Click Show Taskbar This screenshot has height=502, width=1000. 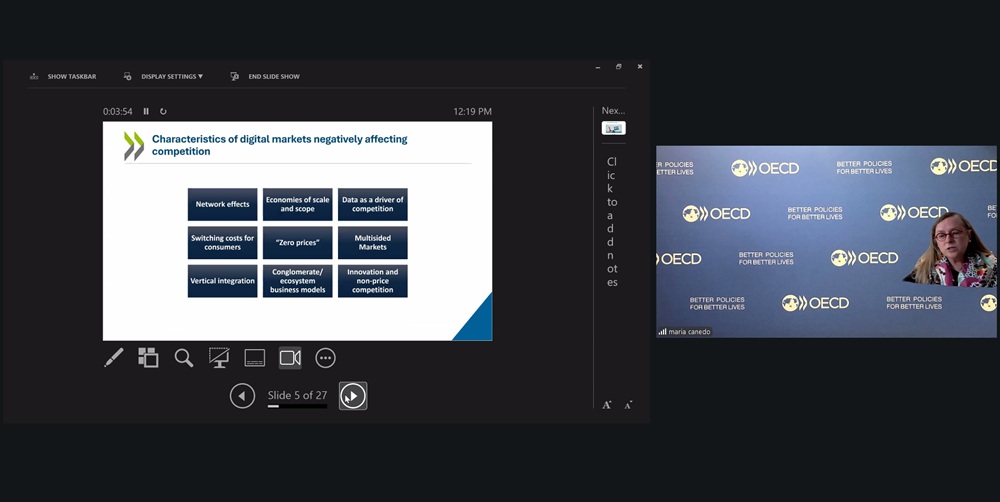click(x=64, y=76)
